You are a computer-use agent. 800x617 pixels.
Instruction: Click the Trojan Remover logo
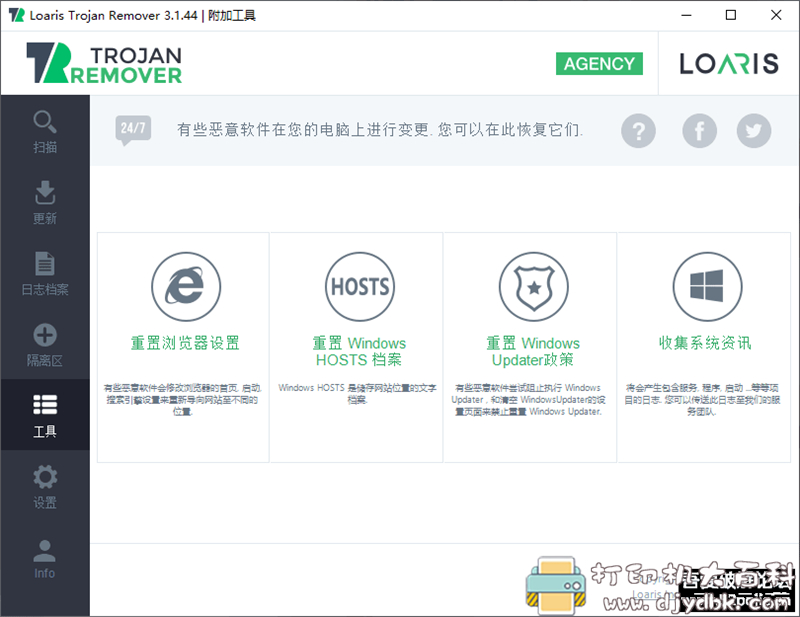[x=104, y=63]
